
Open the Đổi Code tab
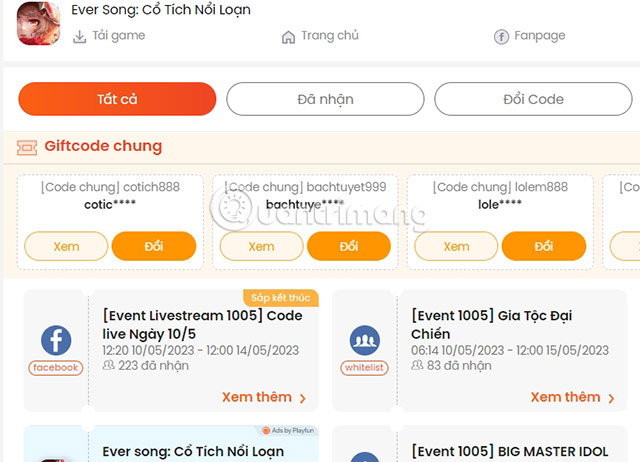pyautogui.click(x=533, y=99)
